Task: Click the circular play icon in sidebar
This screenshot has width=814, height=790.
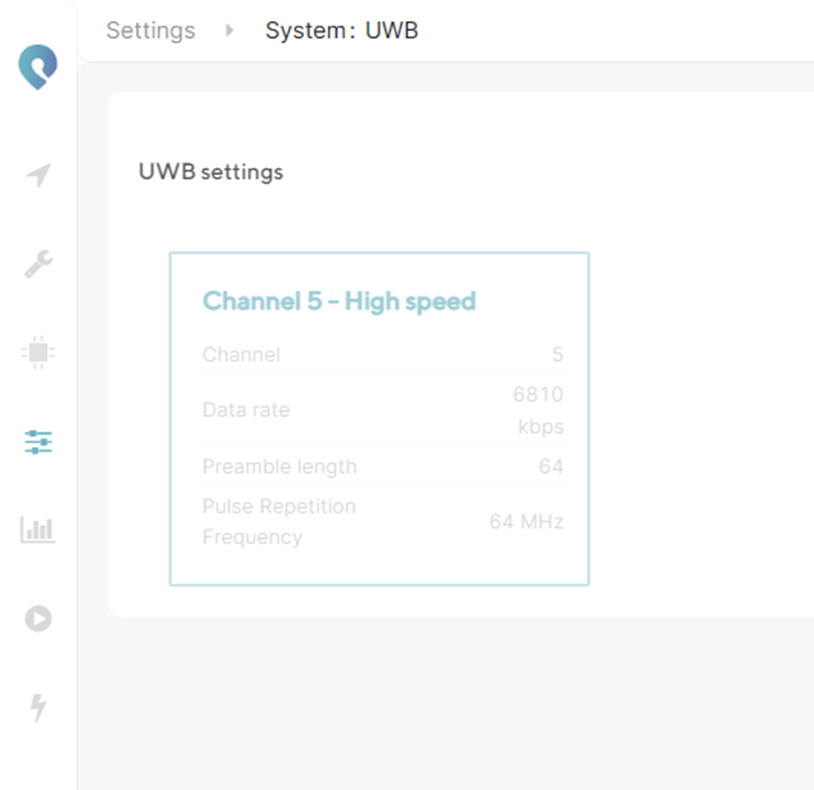Action: click(x=38, y=619)
